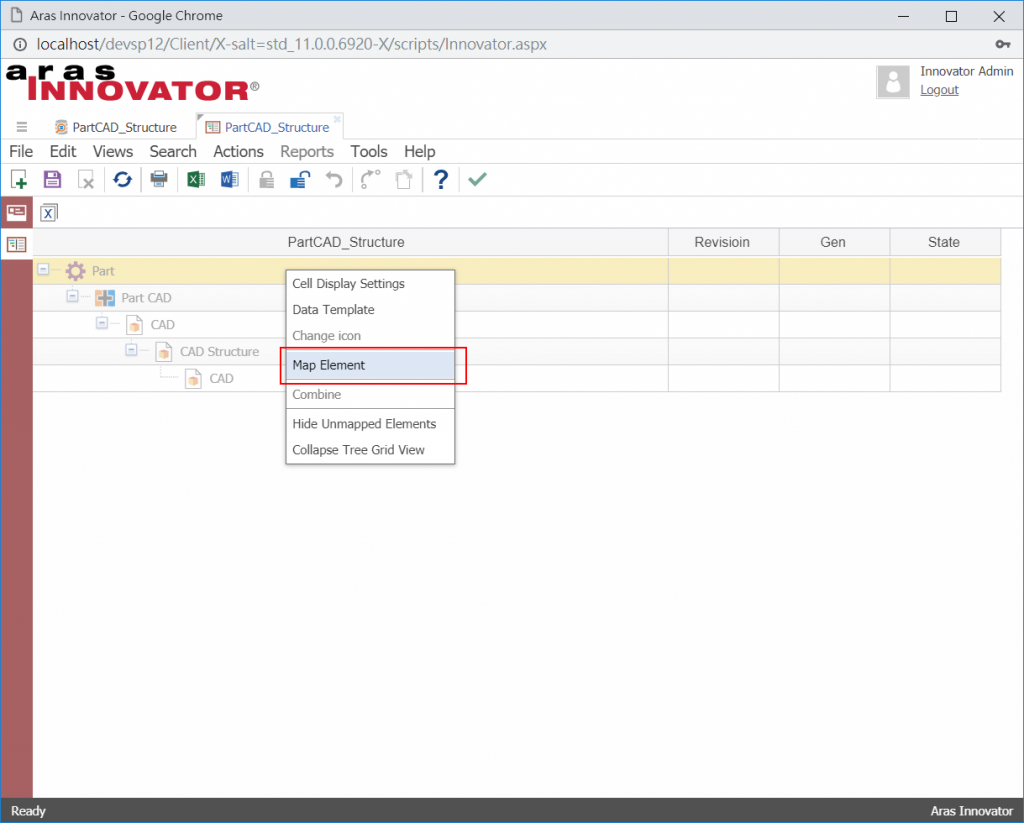This screenshot has height=823, width=1024.
Task: Collapse the Part CAD tree node
Action: pos(72,296)
